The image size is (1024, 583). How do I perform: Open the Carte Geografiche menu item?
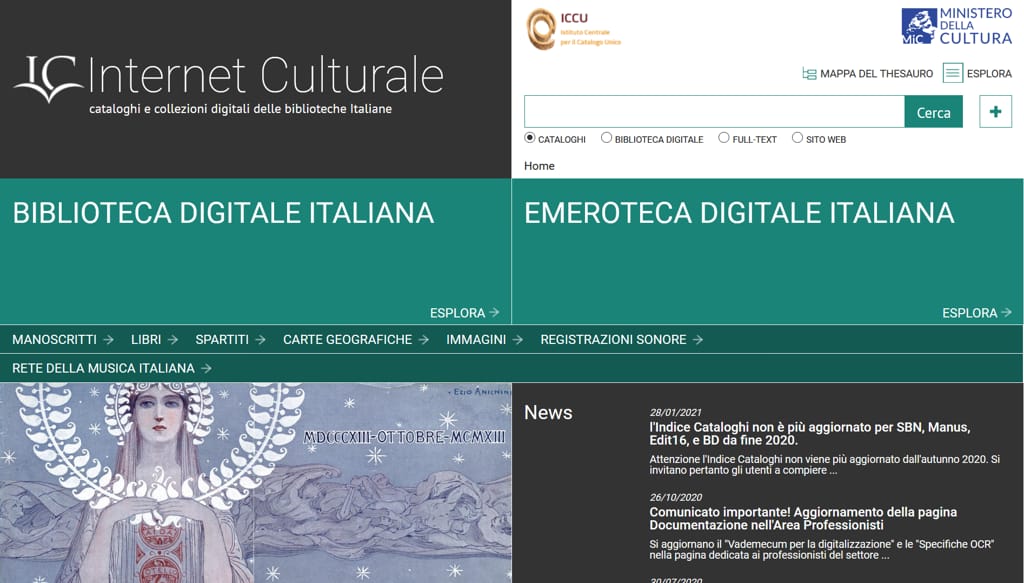pyautogui.click(x=356, y=339)
